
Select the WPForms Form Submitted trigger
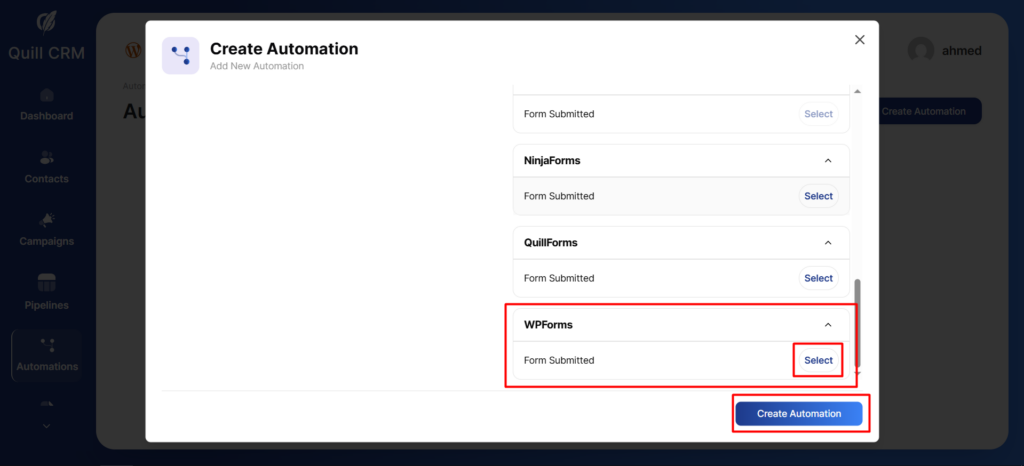point(818,360)
